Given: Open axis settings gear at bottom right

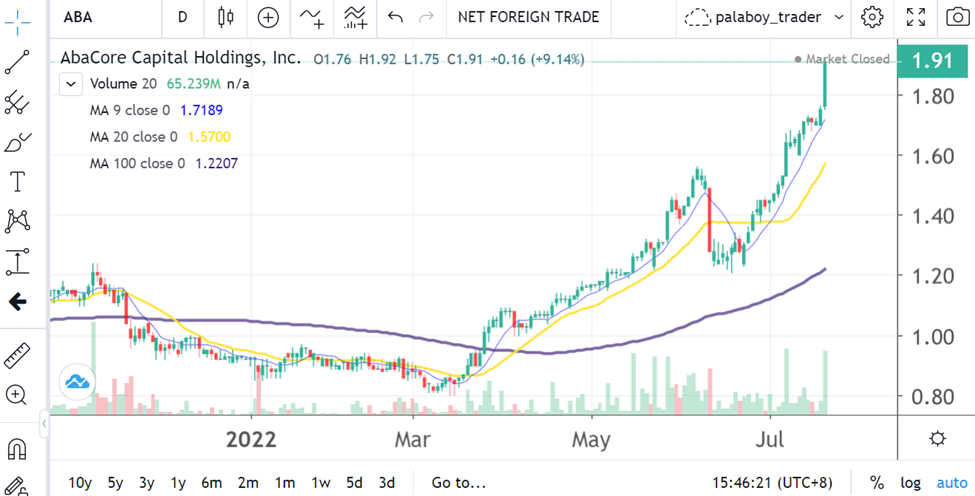Looking at the screenshot, I should point(937,439).
